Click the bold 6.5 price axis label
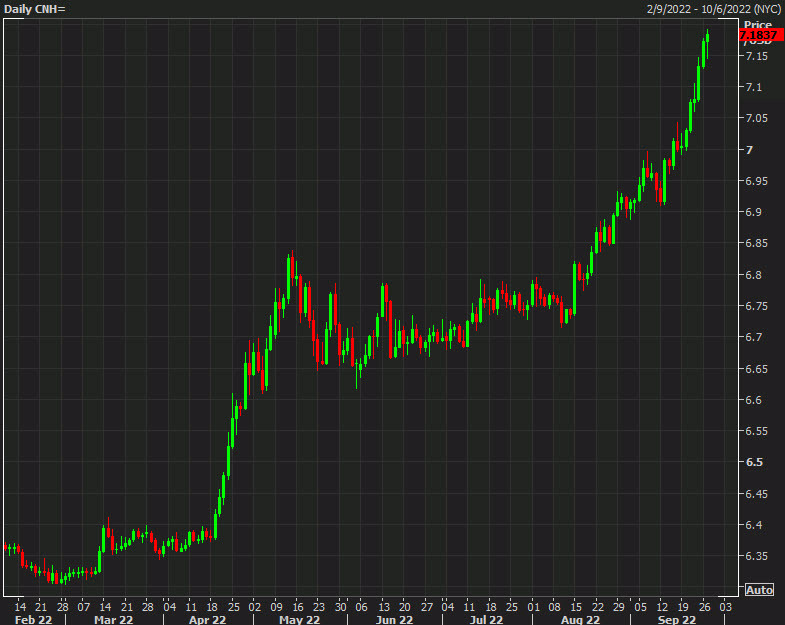 [754, 462]
